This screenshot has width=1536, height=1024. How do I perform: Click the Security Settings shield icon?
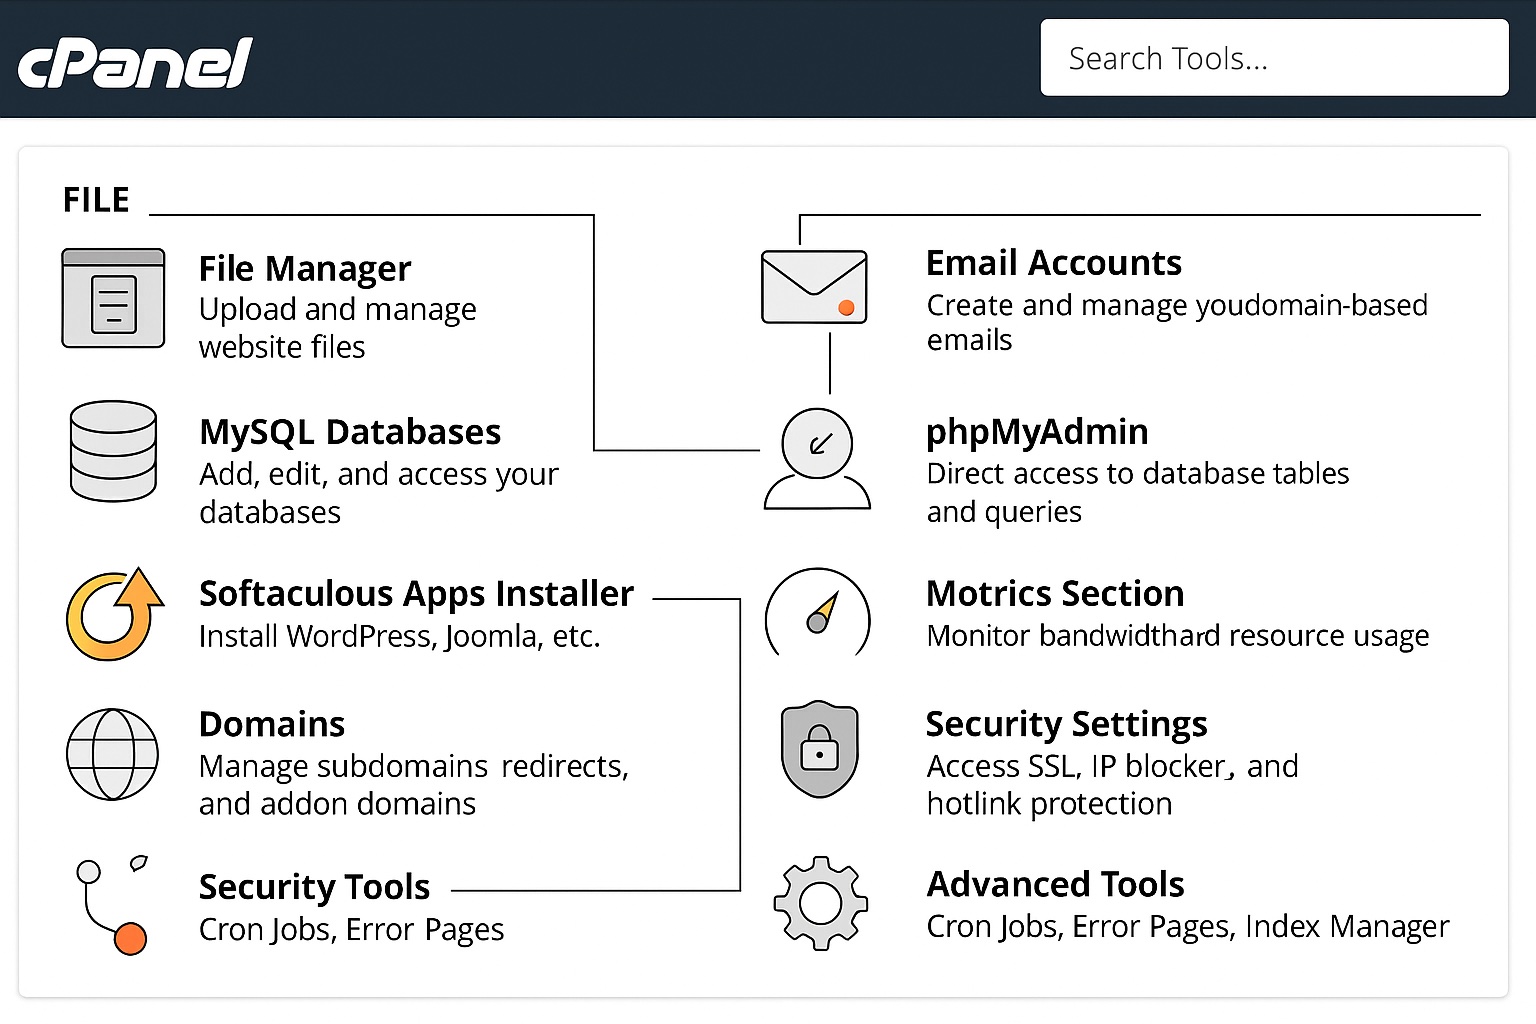tap(819, 749)
